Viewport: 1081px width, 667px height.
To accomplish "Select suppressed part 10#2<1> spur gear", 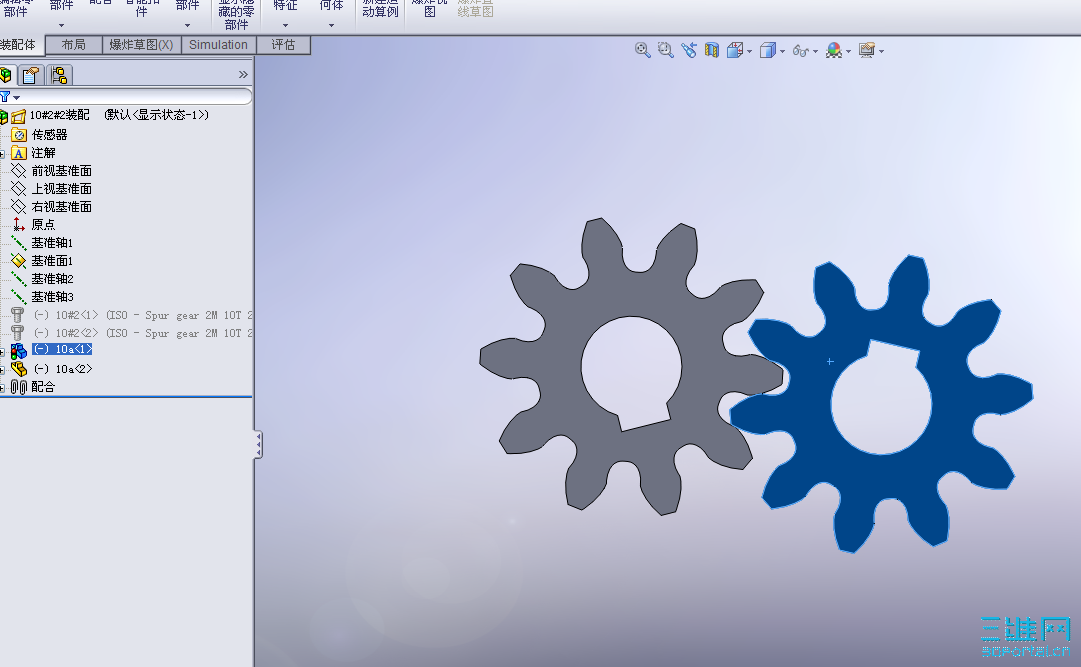I will [x=143, y=315].
